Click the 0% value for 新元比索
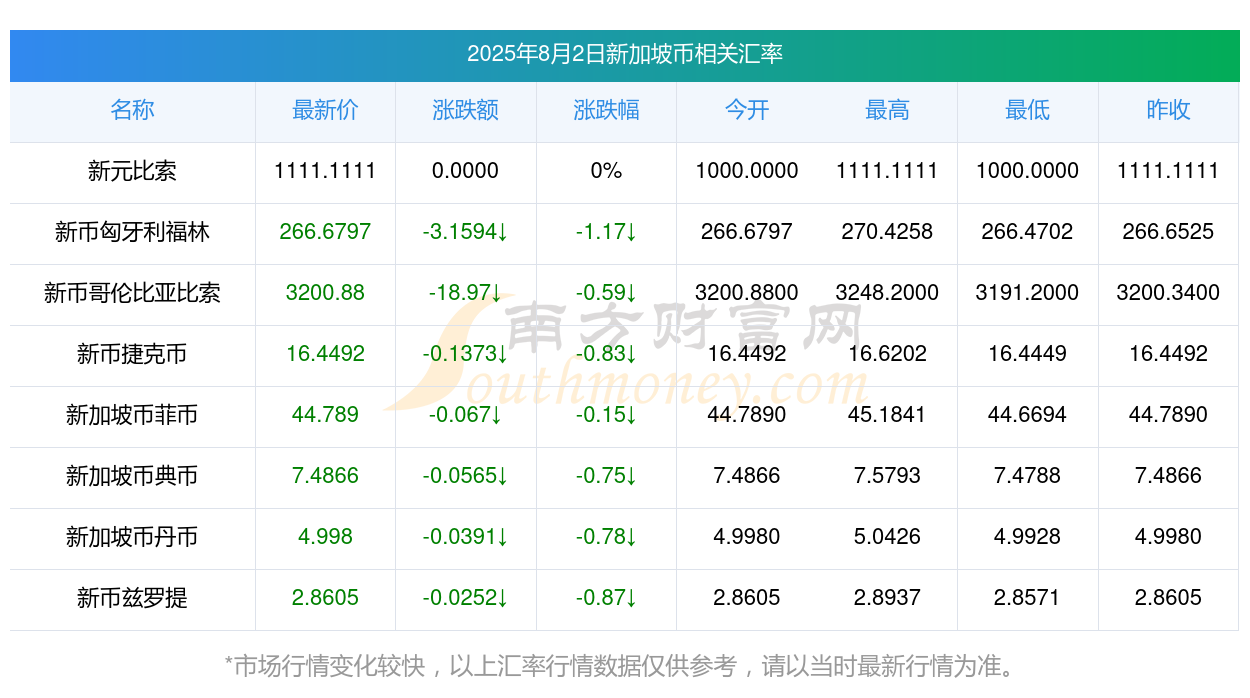The width and height of the screenshot is (1250, 698). [x=606, y=171]
